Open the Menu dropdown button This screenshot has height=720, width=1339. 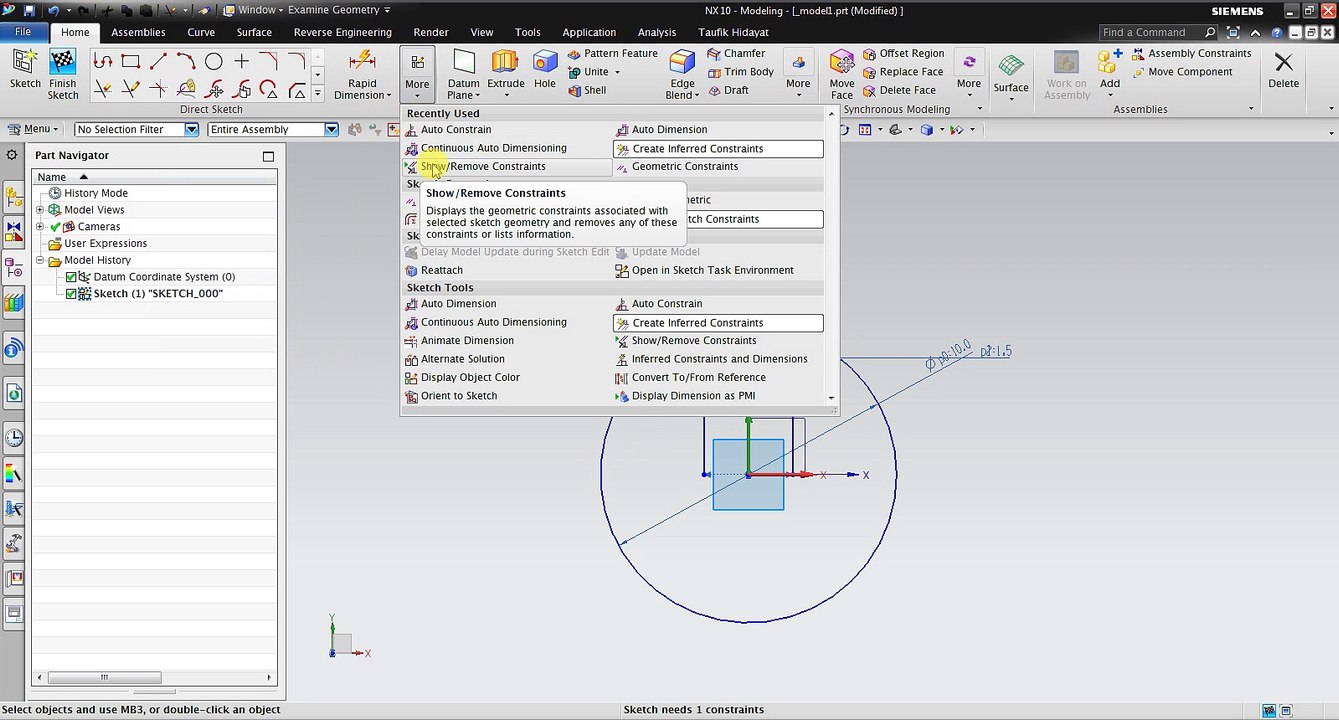click(33, 129)
